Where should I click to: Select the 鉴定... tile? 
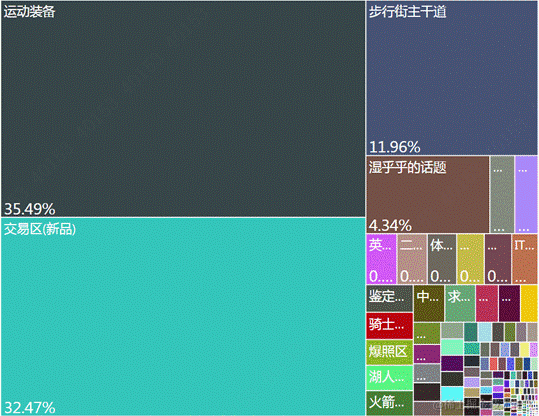pyautogui.click(x=389, y=298)
